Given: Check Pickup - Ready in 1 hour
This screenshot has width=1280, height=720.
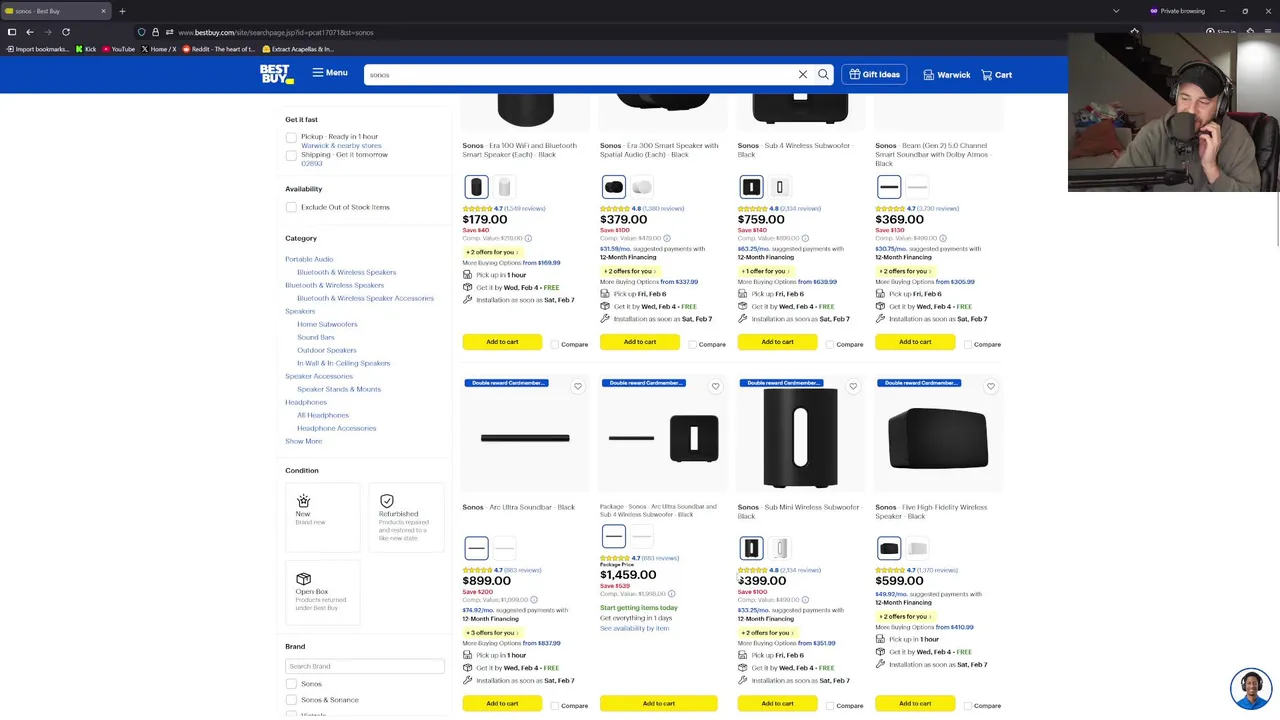Looking at the screenshot, I should 291,138.
